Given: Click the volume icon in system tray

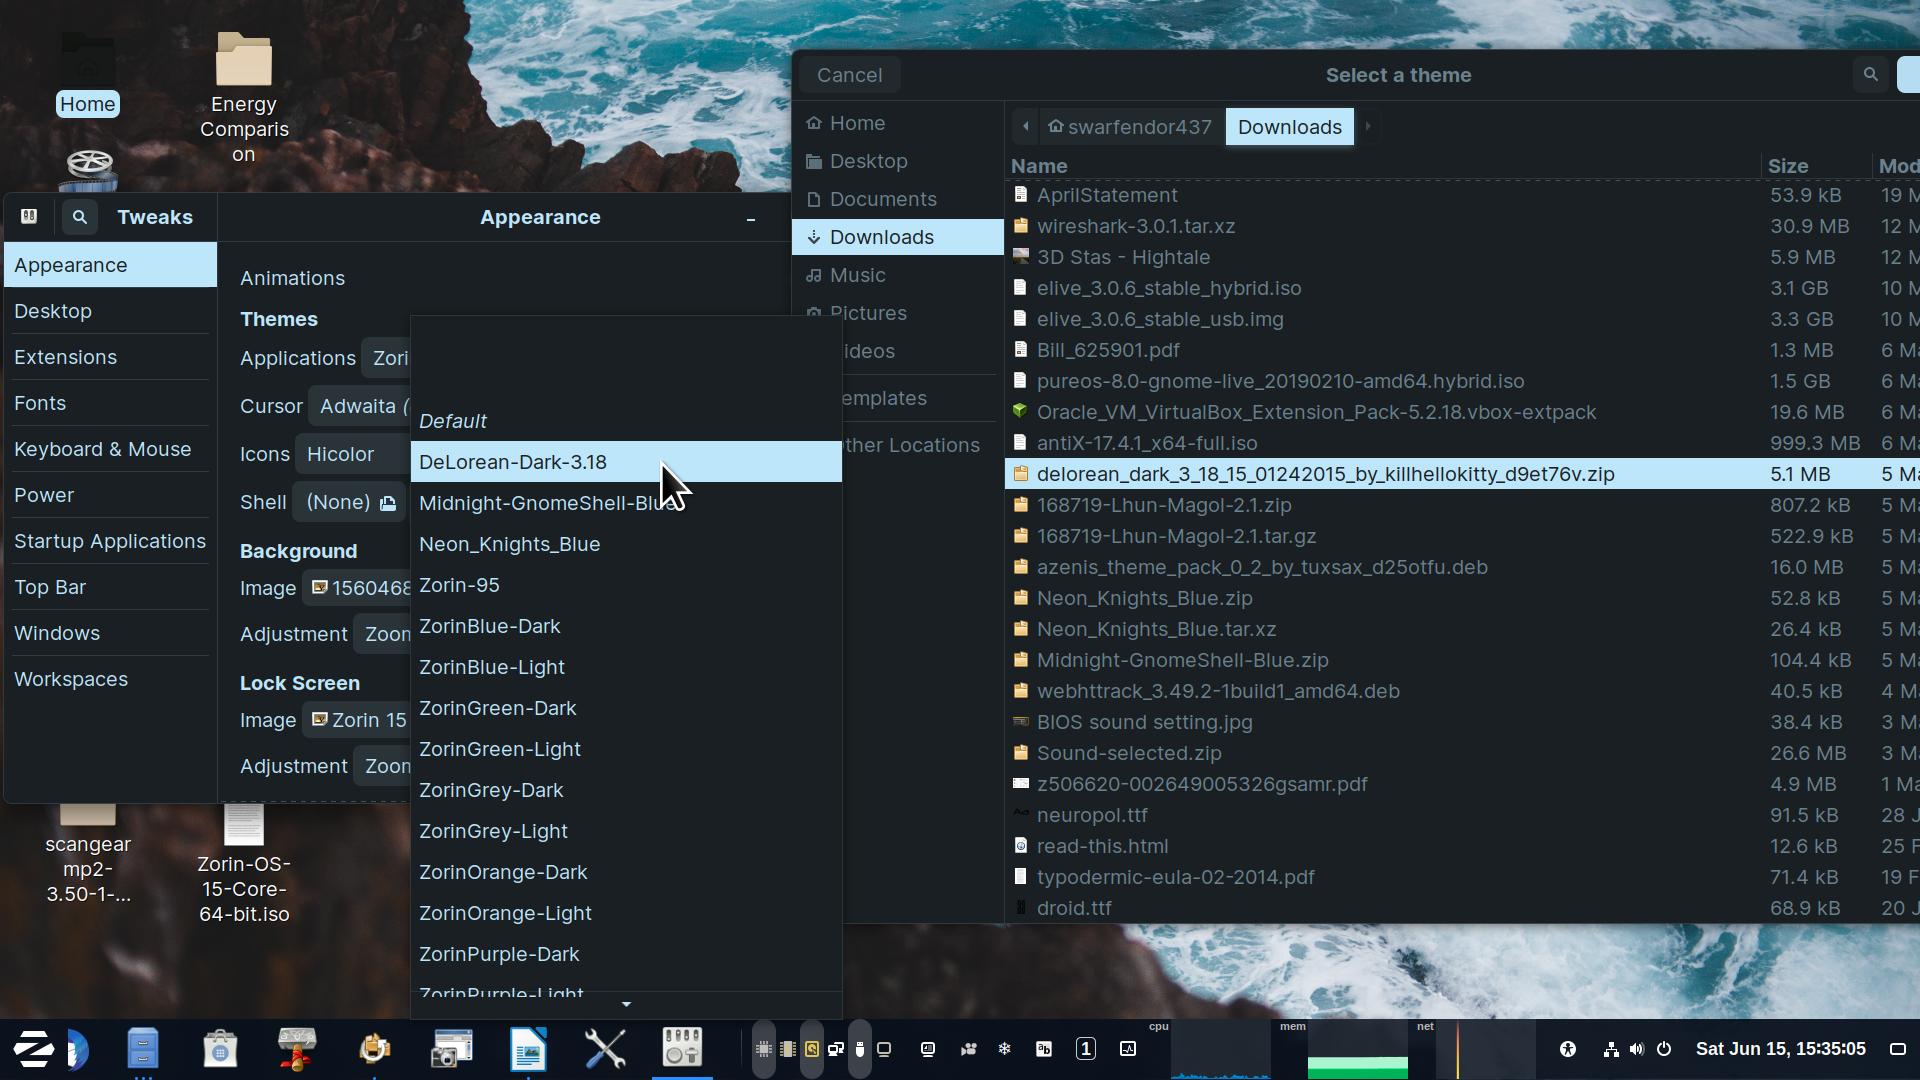Looking at the screenshot, I should click(1636, 1049).
